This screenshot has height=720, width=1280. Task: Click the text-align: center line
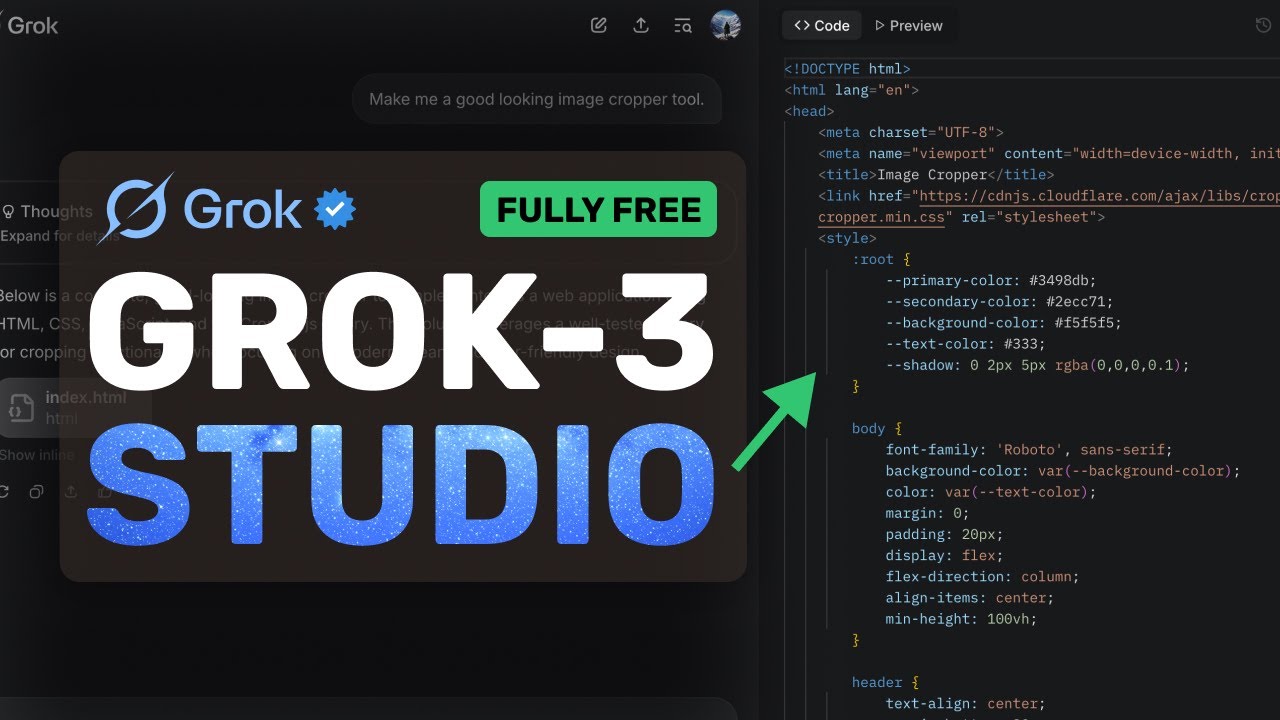click(x=965, y=703)
